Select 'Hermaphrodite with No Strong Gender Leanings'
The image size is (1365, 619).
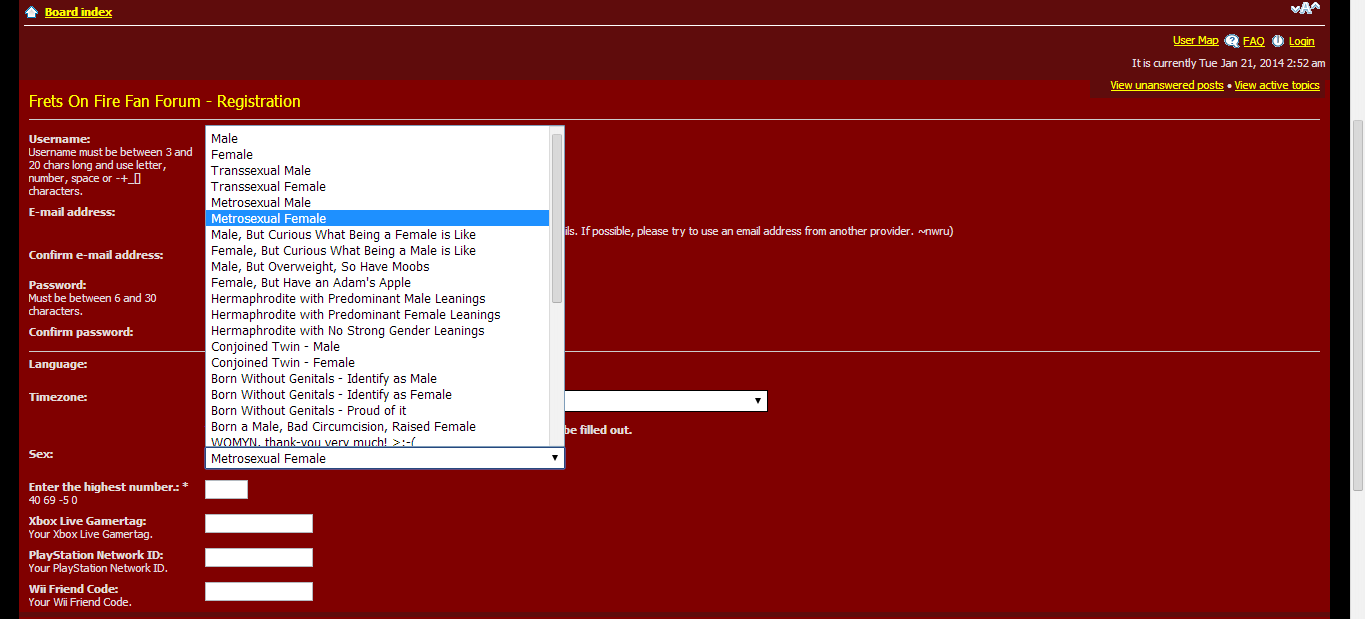pyautogui.click(x=378, y=331)
